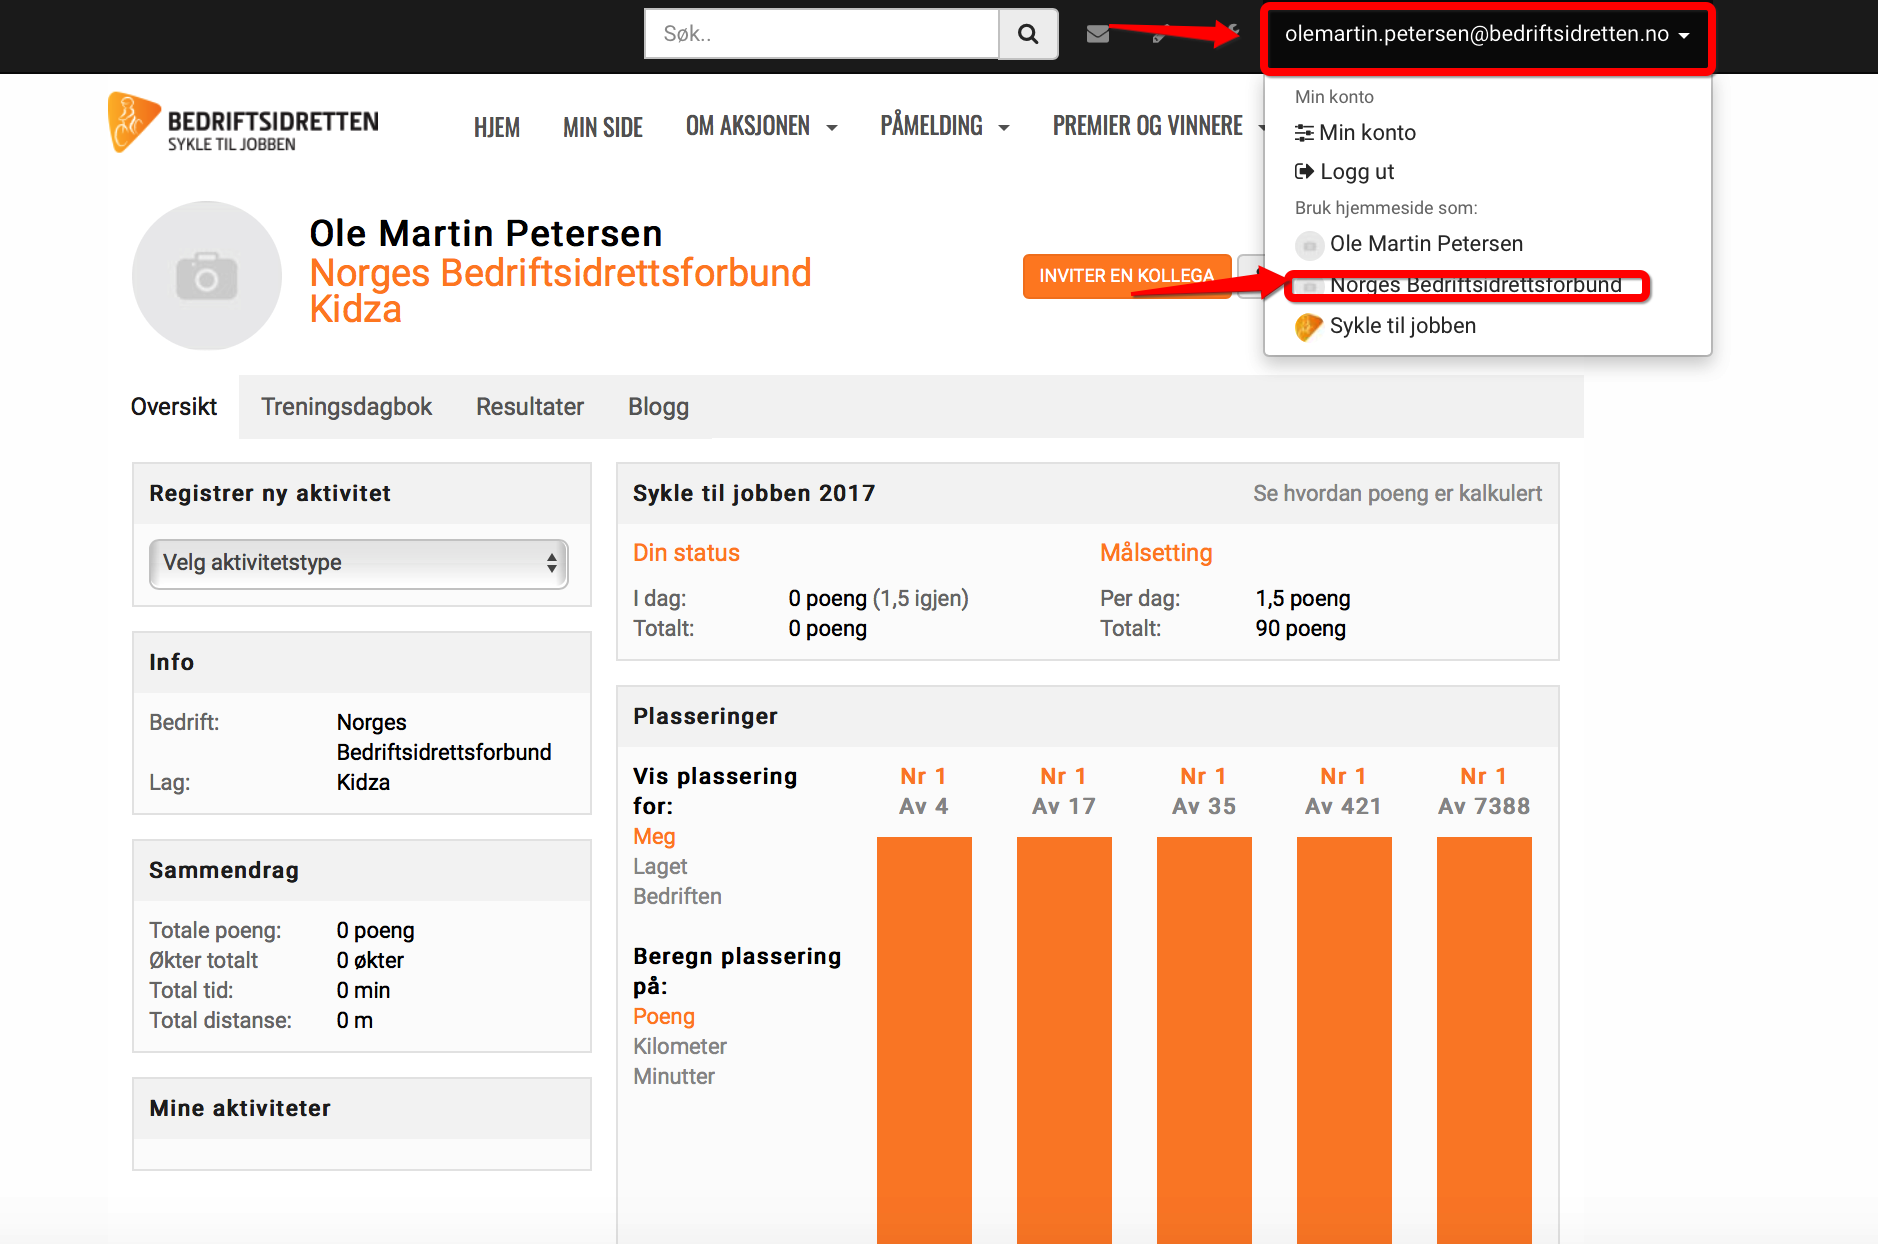Open the Kidza team link under profile name

click(355, 310)
